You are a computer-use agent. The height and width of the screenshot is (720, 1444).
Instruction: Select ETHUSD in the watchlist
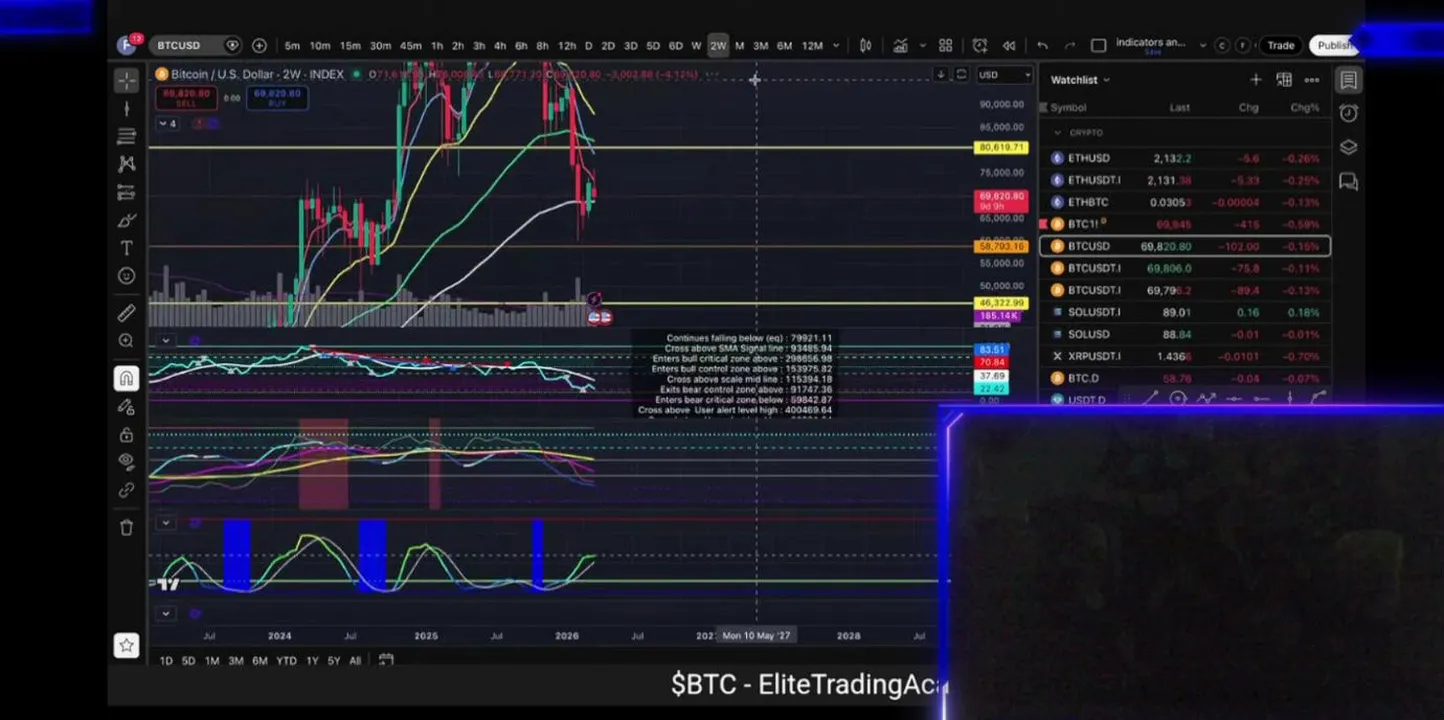[x=1186, y=158]
